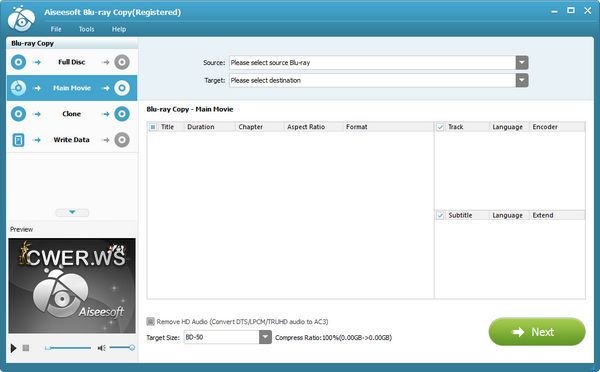Mute the preview volume speaker icon
600x372 pixels.
click(x=101, y=348)
